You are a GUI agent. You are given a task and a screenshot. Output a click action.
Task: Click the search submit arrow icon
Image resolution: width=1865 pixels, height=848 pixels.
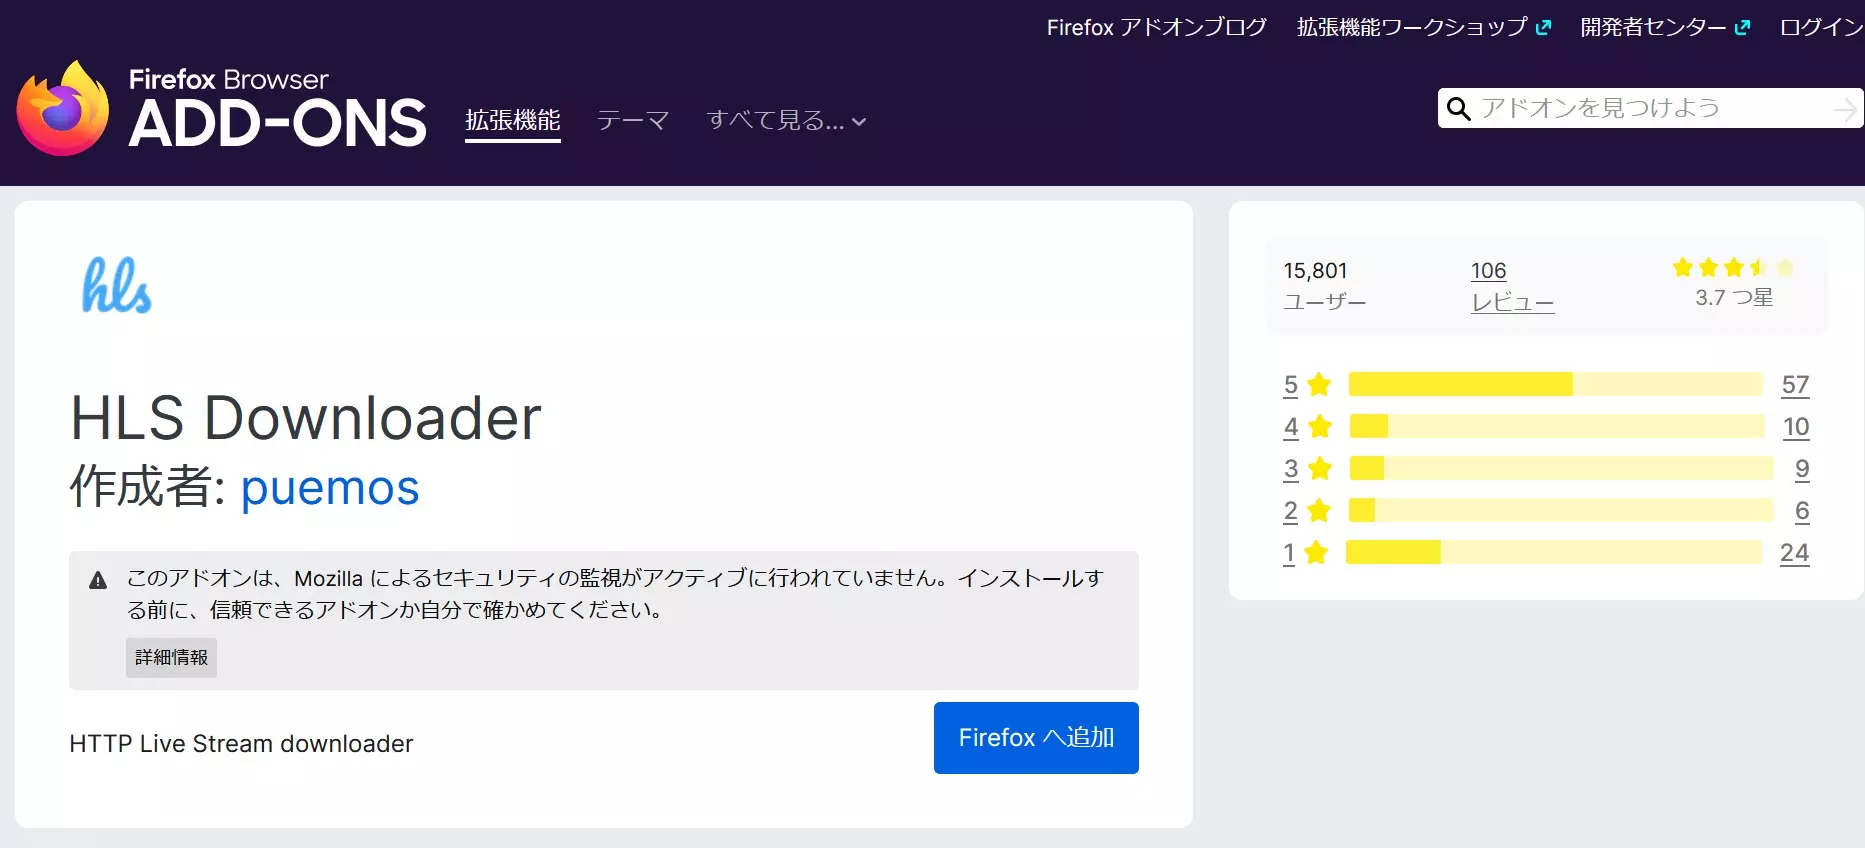point(1846,109)
